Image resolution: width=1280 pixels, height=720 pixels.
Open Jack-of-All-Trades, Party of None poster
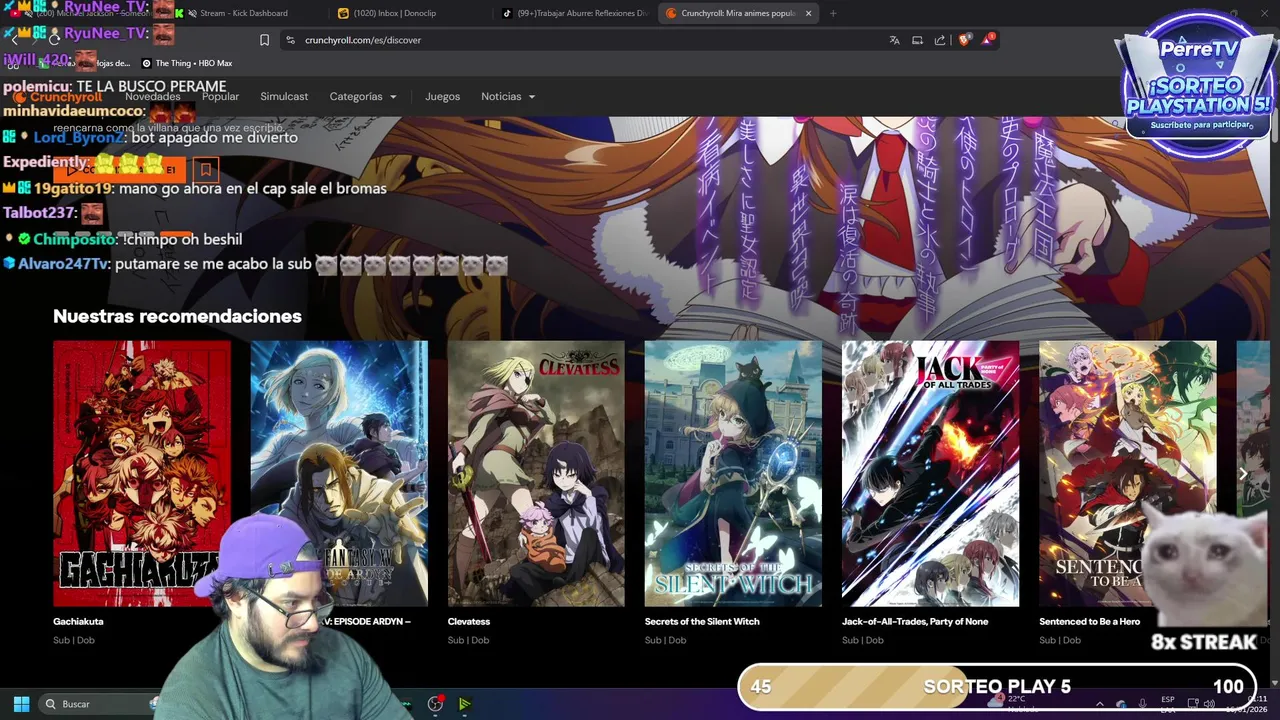pyautogui.click(x=930, y=473)
